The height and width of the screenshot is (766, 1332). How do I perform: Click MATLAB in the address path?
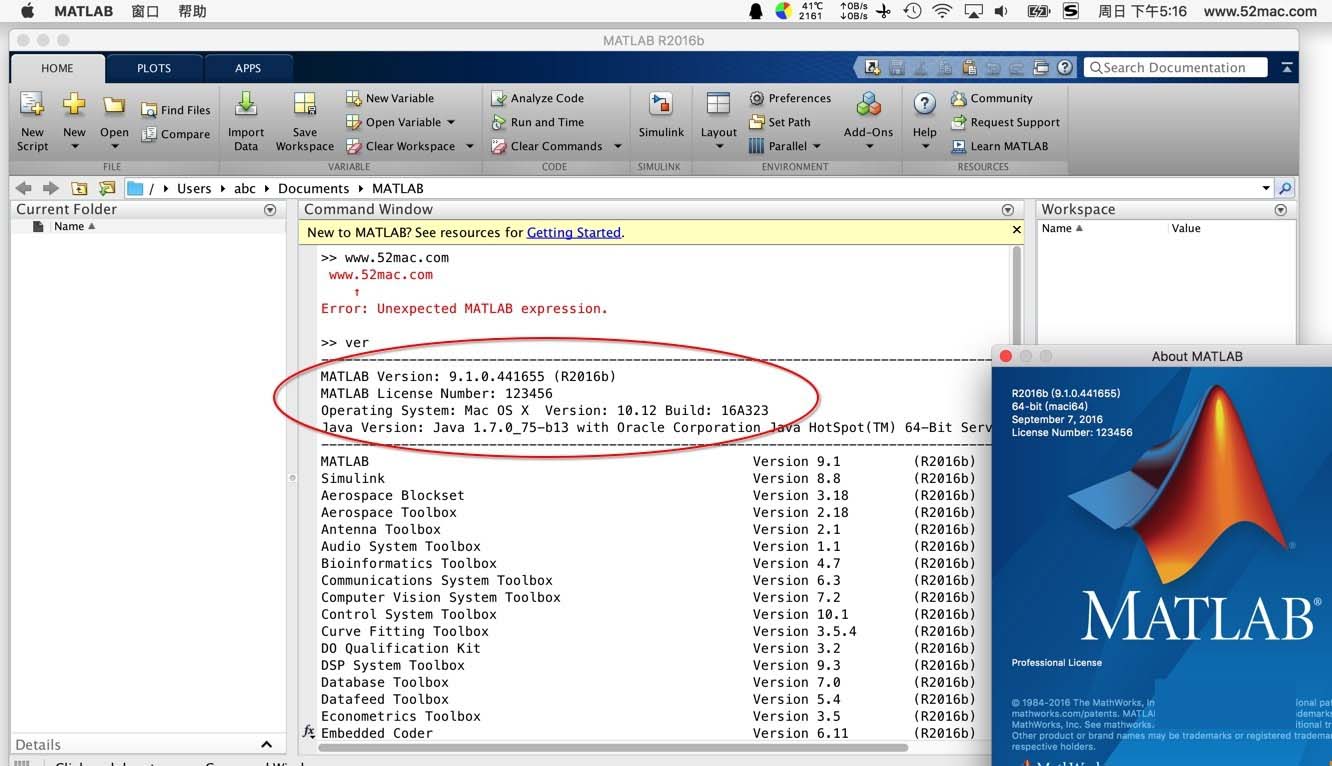(x=398, y=188)
